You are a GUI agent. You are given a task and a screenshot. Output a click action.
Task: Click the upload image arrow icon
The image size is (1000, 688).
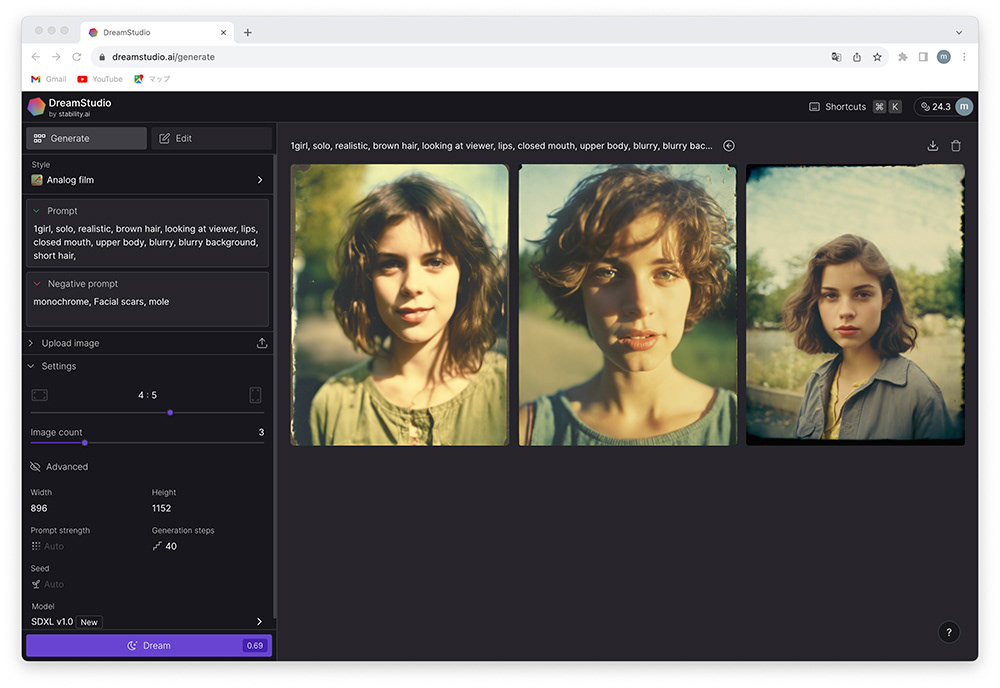[261, 343]
